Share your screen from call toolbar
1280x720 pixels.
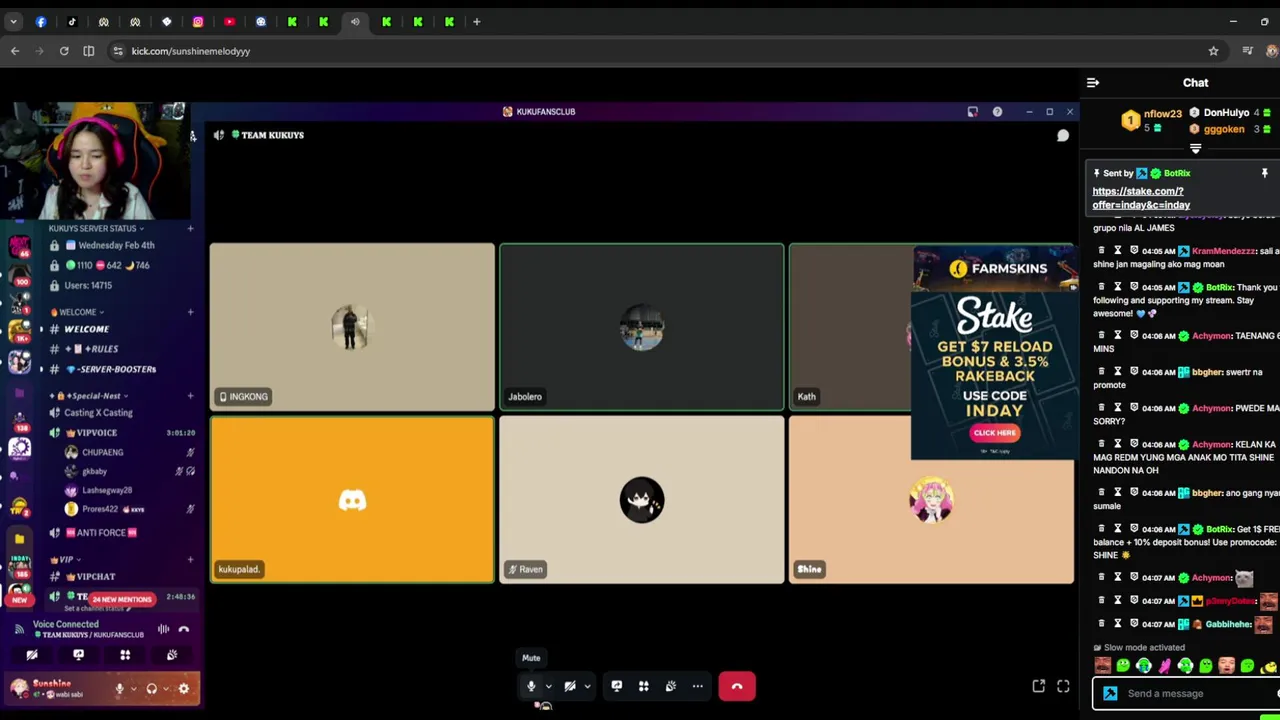point(617,686)
